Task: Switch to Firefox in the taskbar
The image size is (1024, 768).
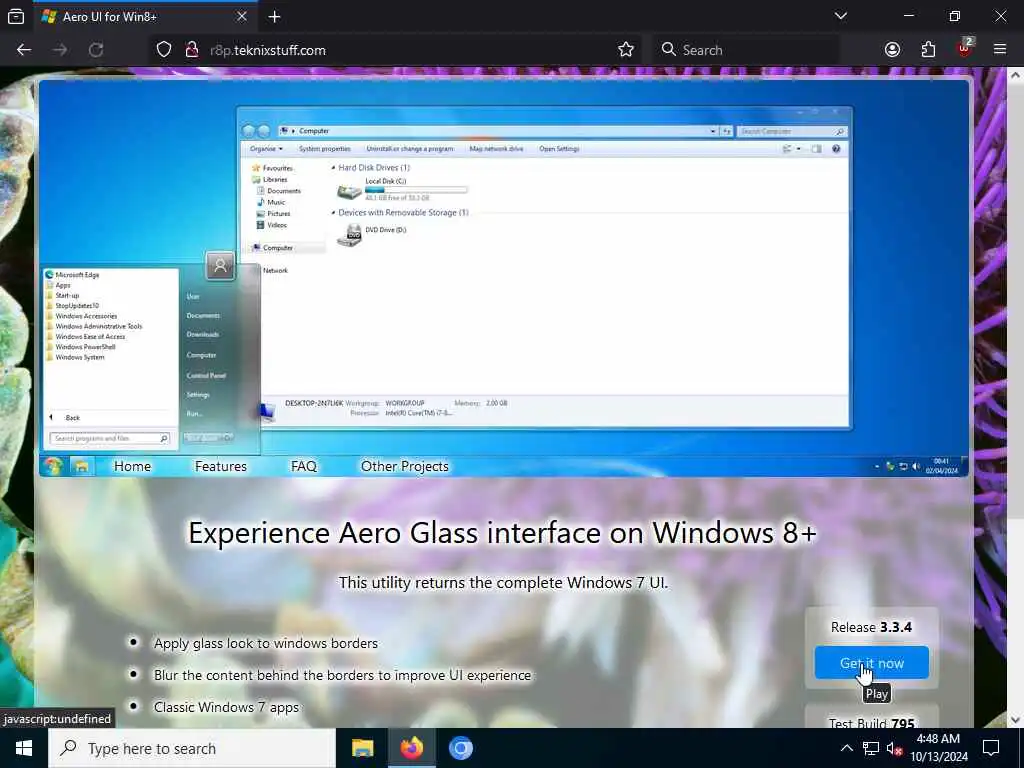Action: [x=411, y=748]
